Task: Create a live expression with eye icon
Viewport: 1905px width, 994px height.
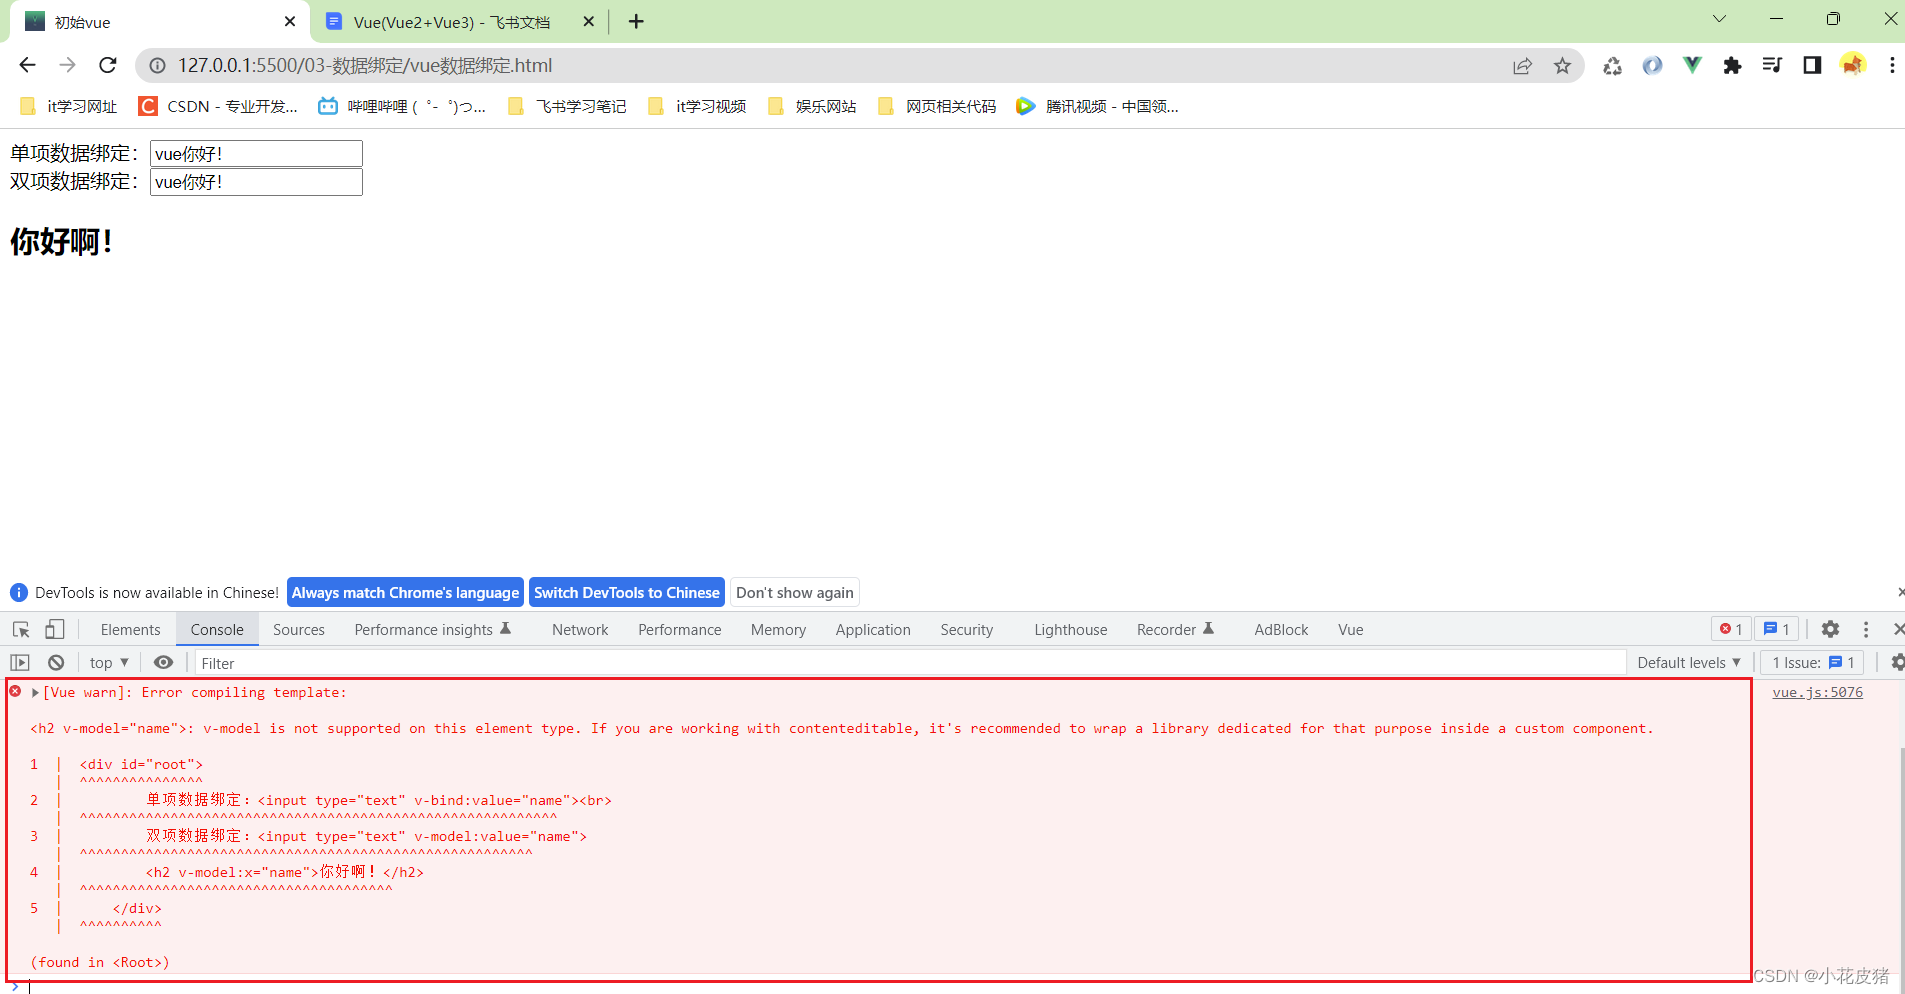Action: (x=163, y=662)
